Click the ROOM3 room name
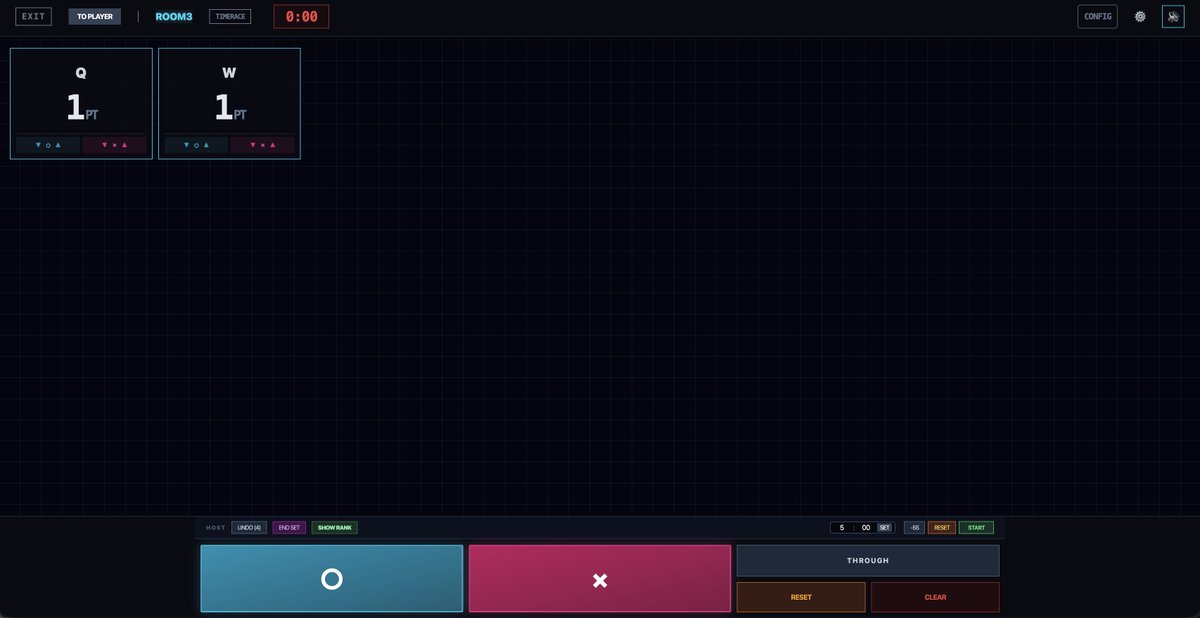The image size is (1200, 618). 174,16
